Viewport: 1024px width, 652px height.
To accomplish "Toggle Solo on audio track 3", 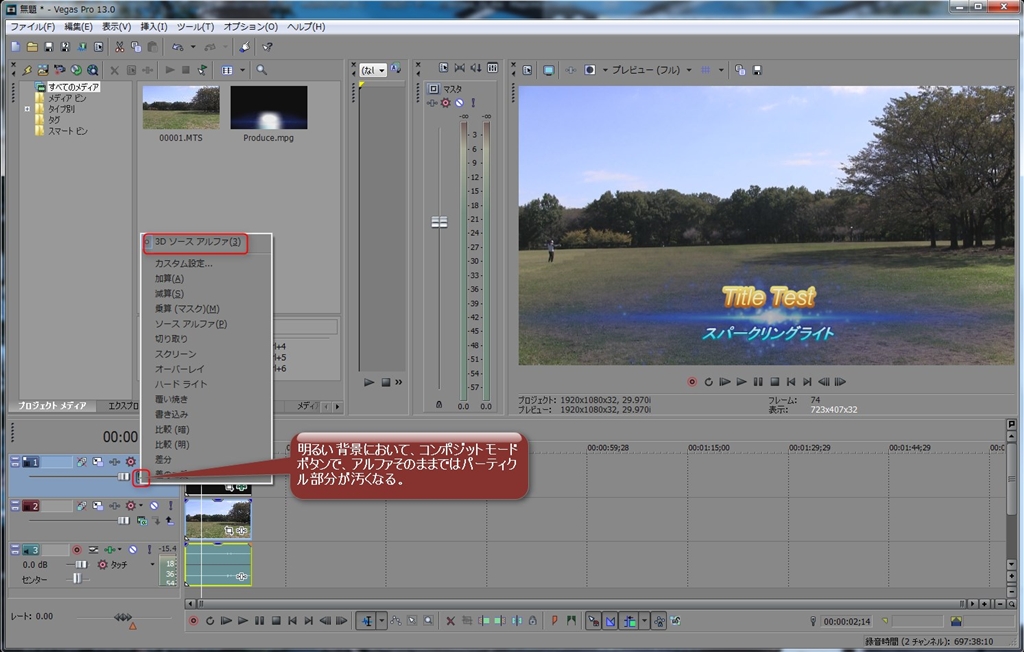I will pos(149,549).
